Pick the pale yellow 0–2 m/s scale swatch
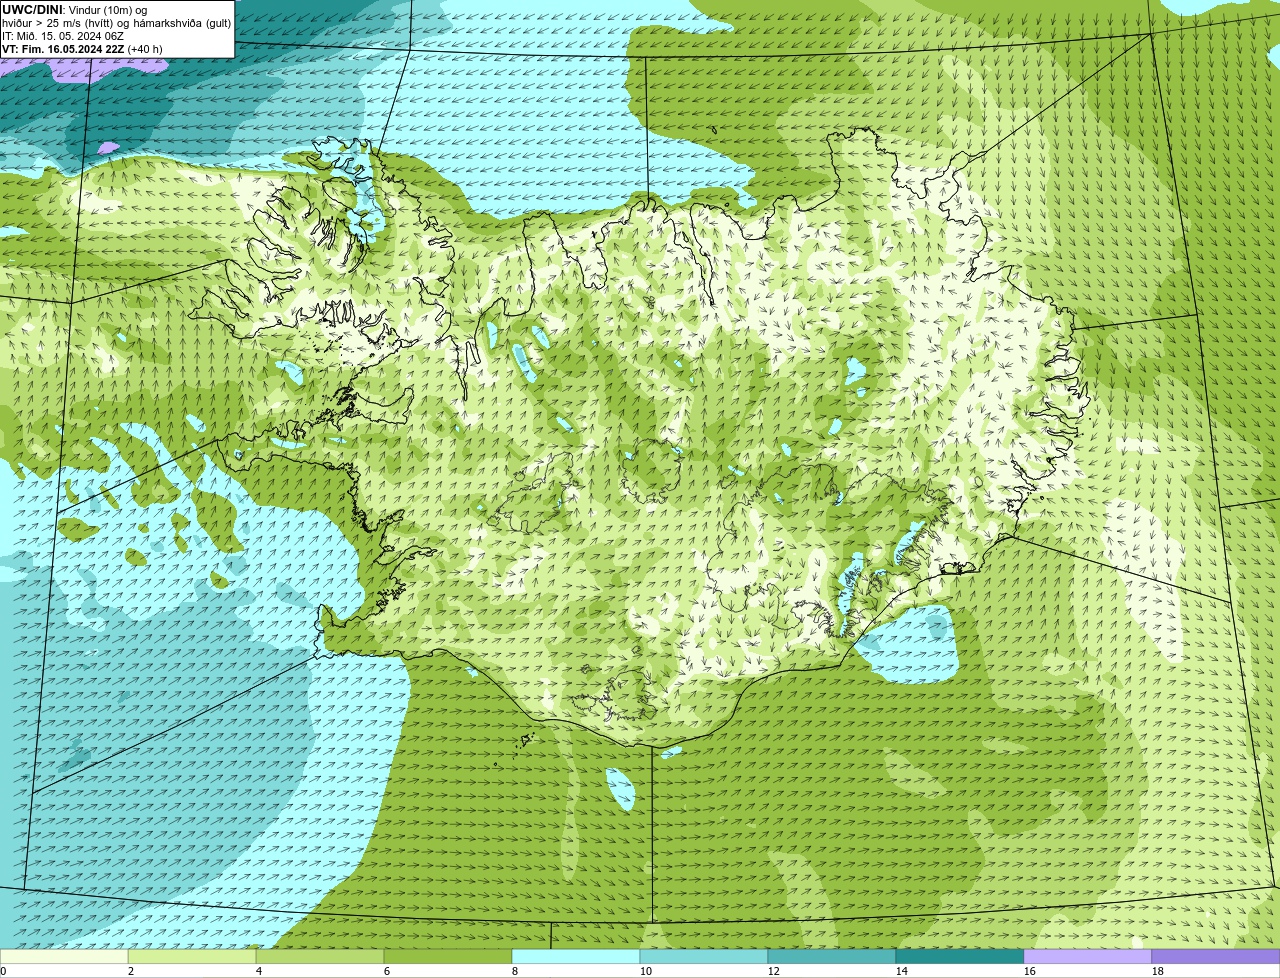This screenshot has width=1280, height=978. tap(64, 956)
